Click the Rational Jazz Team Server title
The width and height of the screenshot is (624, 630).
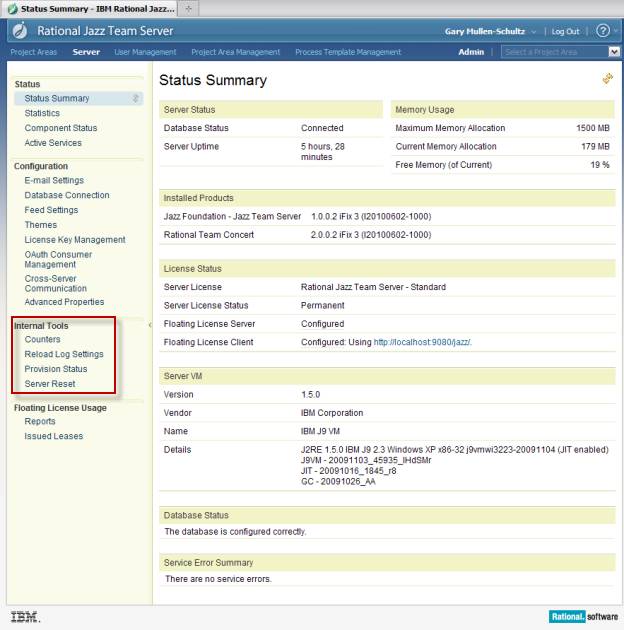(105, 31)
